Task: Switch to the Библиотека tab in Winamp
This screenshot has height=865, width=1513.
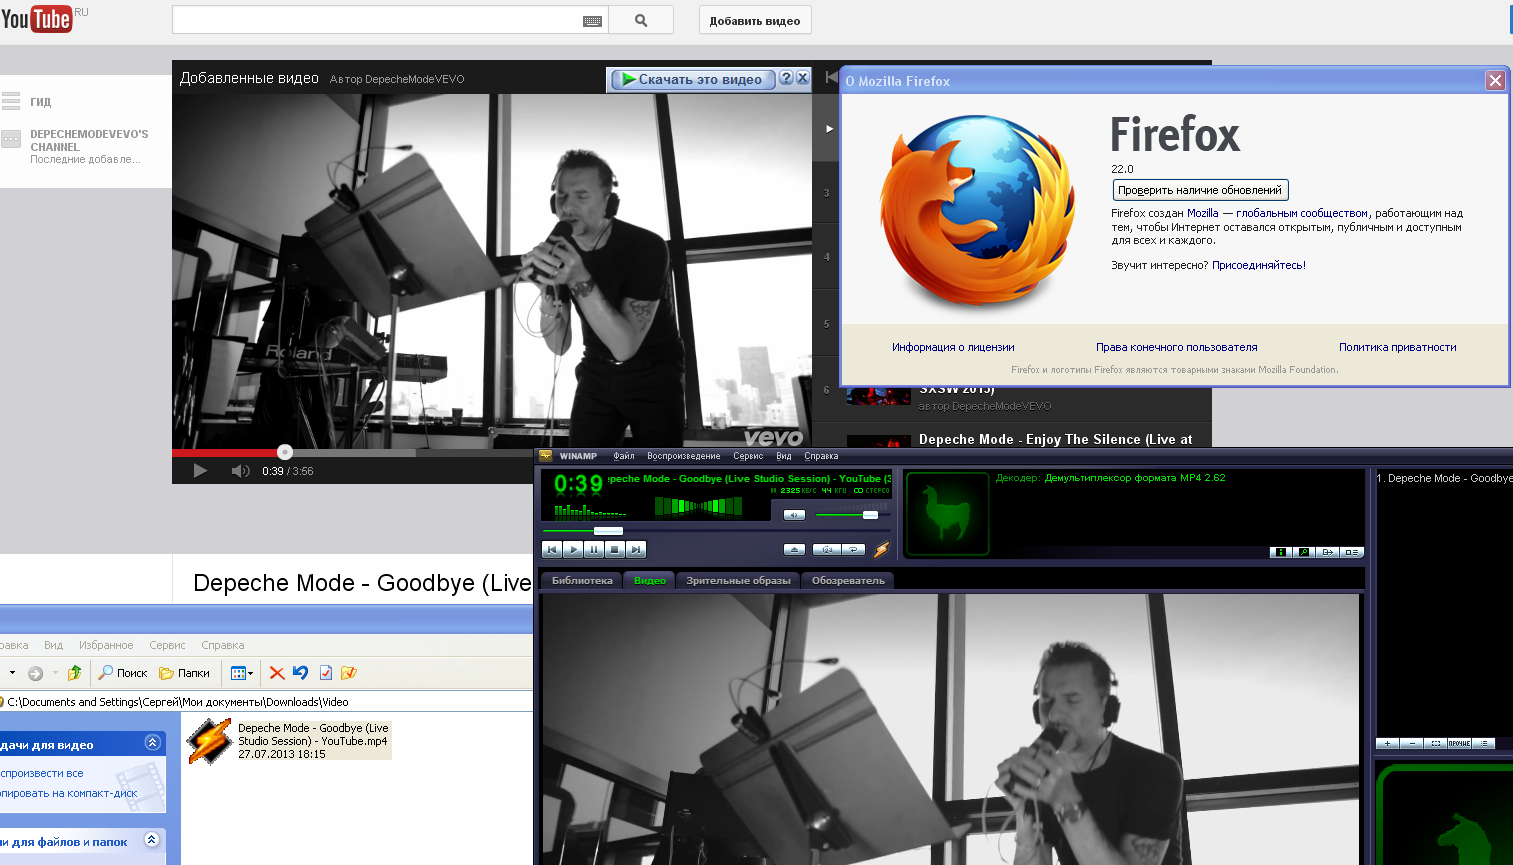Action: (x=581, y=580)
